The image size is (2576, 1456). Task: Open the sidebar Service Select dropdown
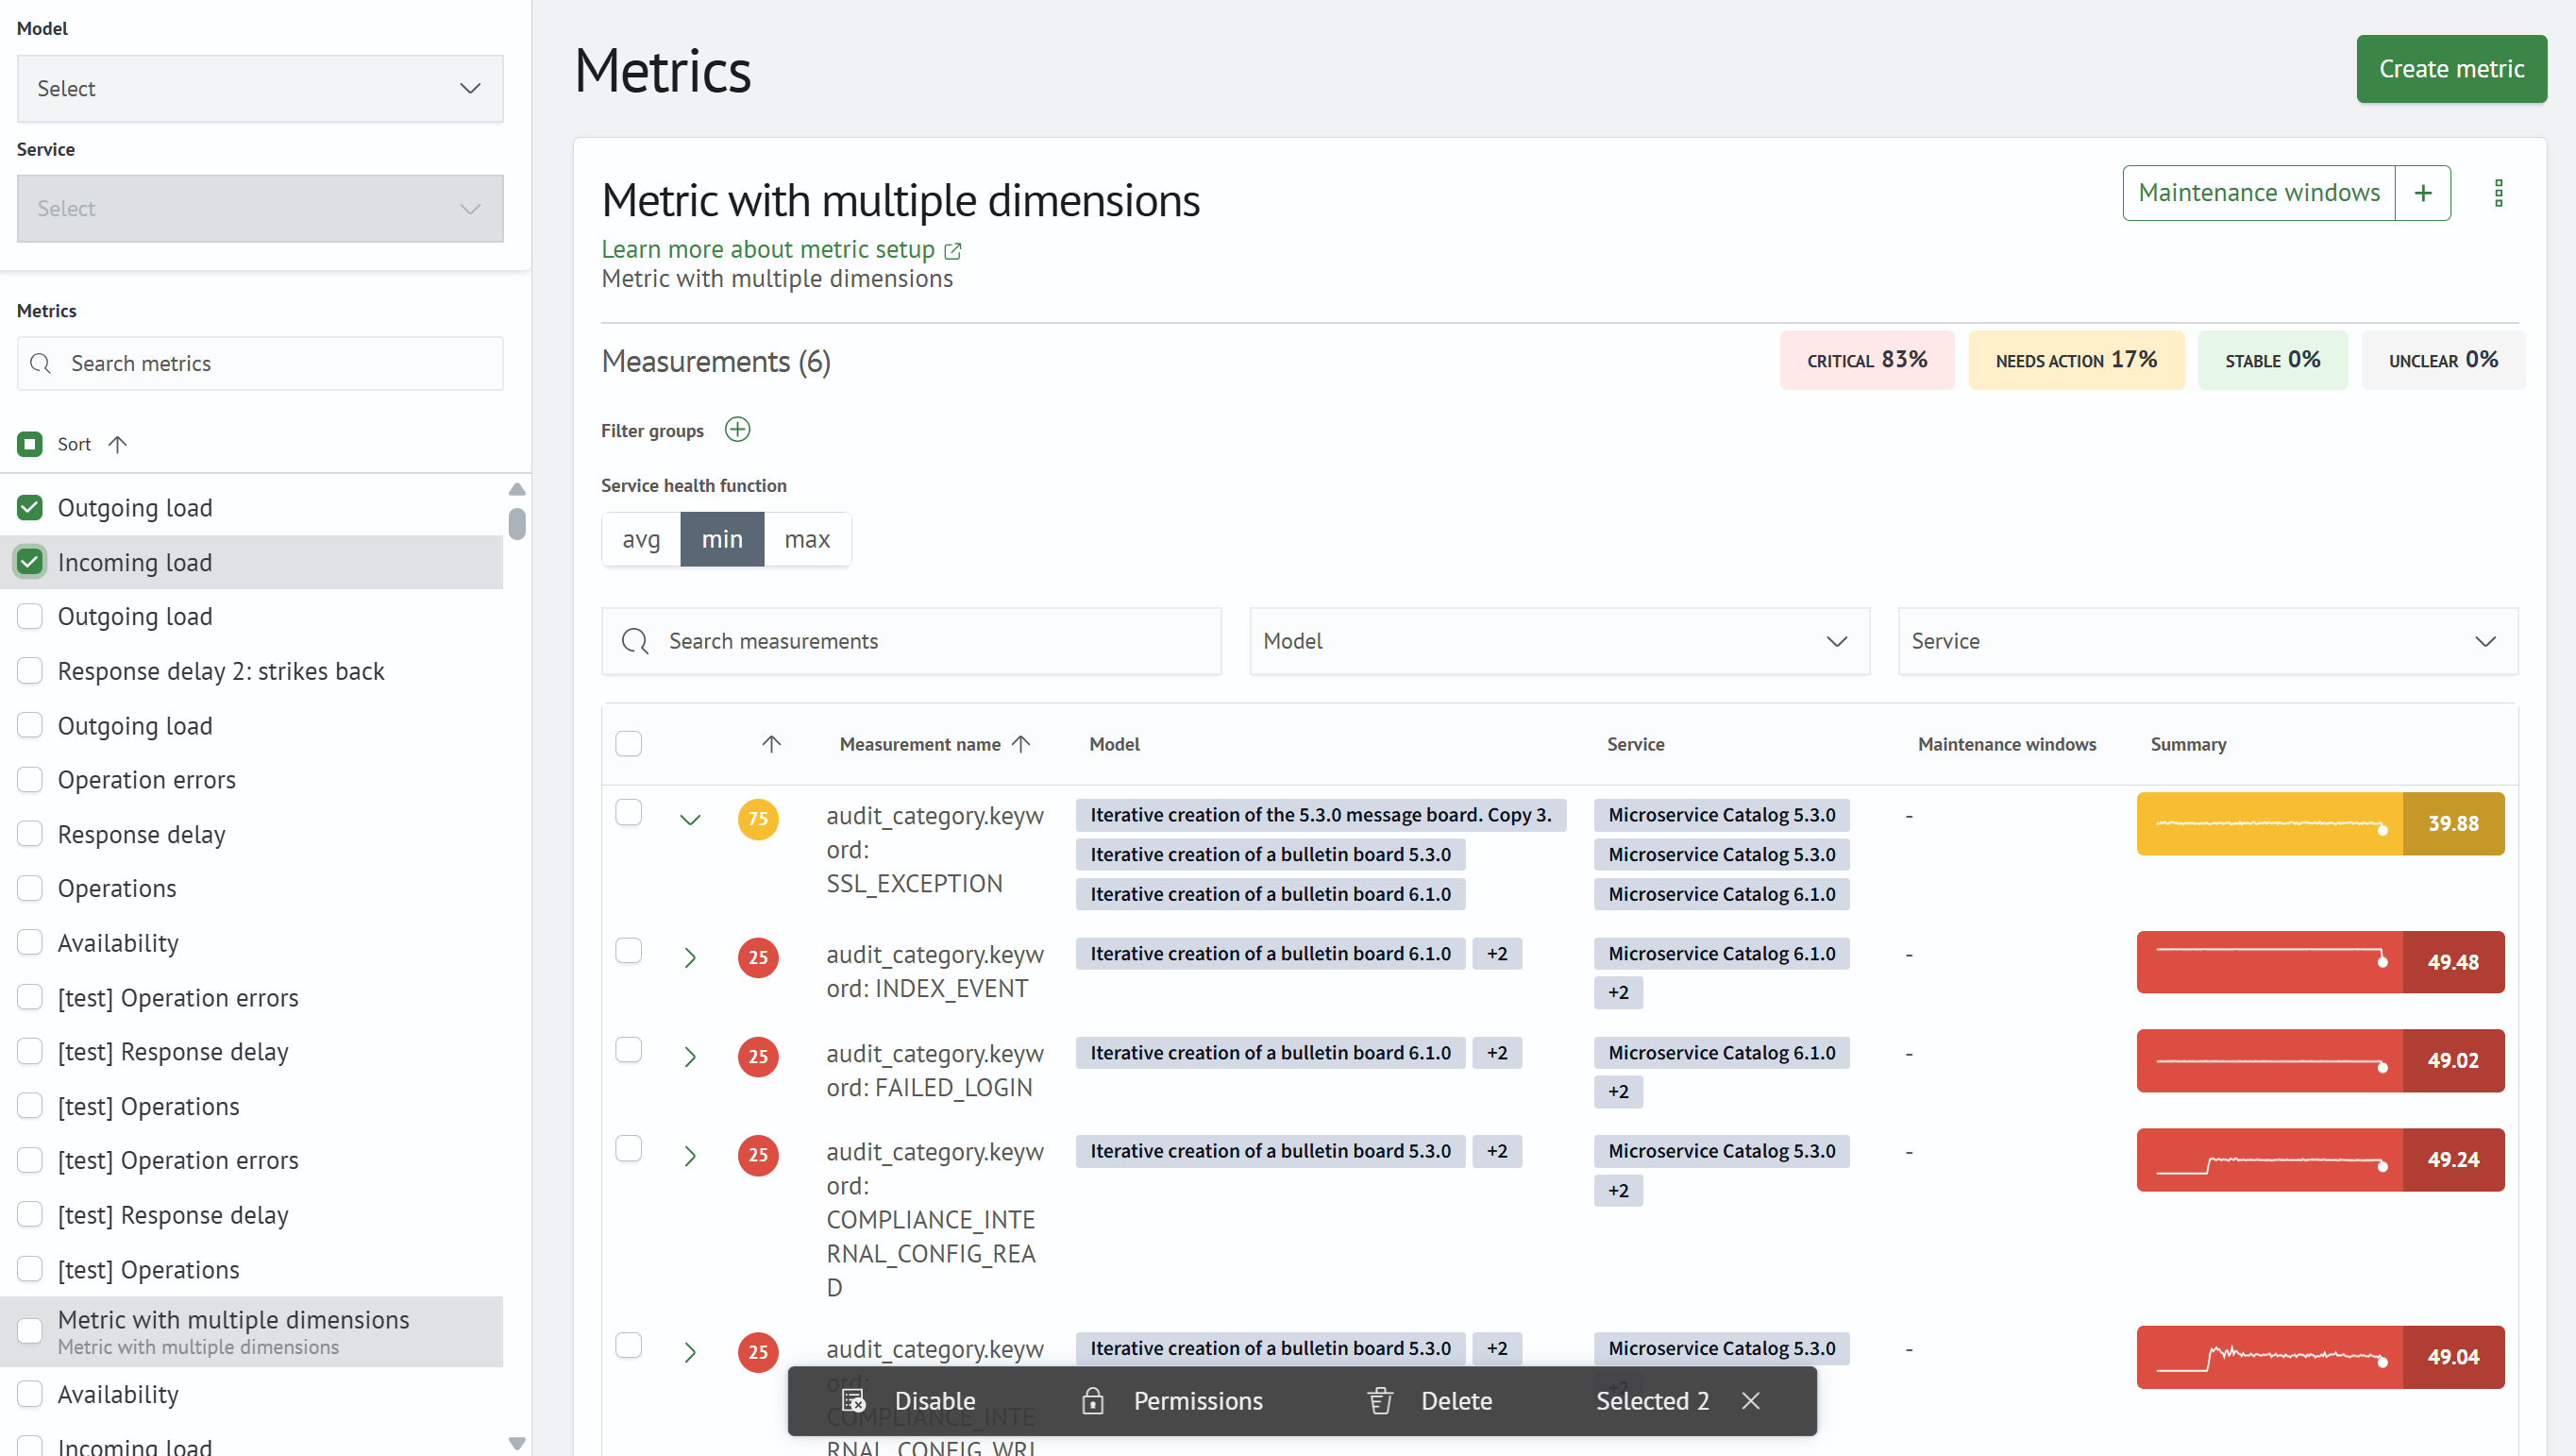coord(260,208)
